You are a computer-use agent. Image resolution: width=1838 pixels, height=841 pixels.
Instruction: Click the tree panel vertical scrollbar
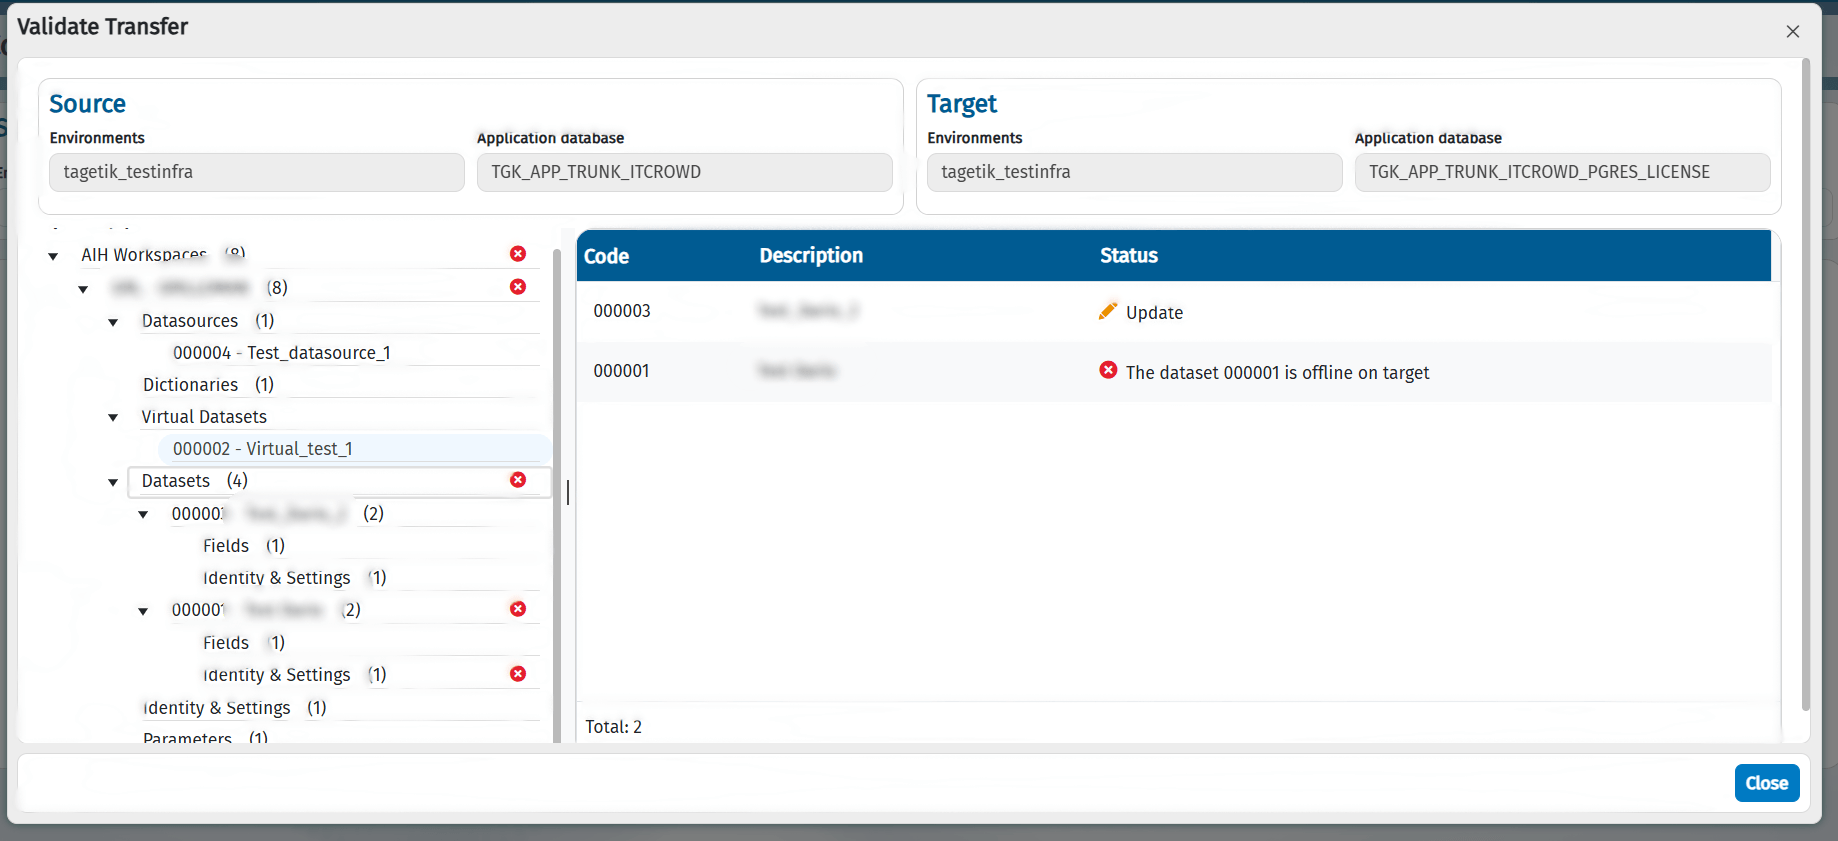[557, 495]
